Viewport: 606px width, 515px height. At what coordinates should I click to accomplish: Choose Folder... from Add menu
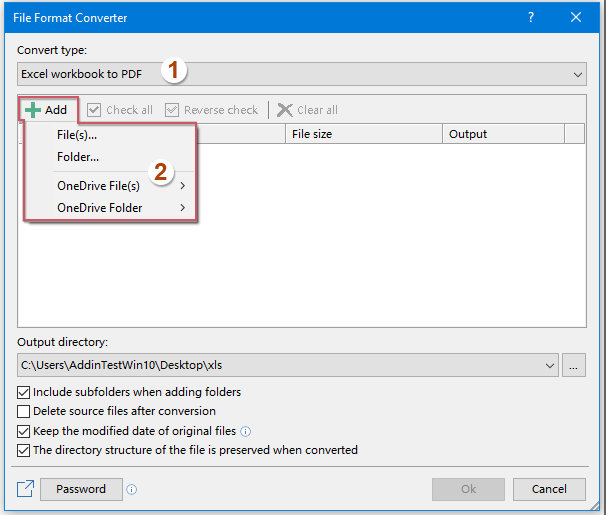(x=78, y=157)
